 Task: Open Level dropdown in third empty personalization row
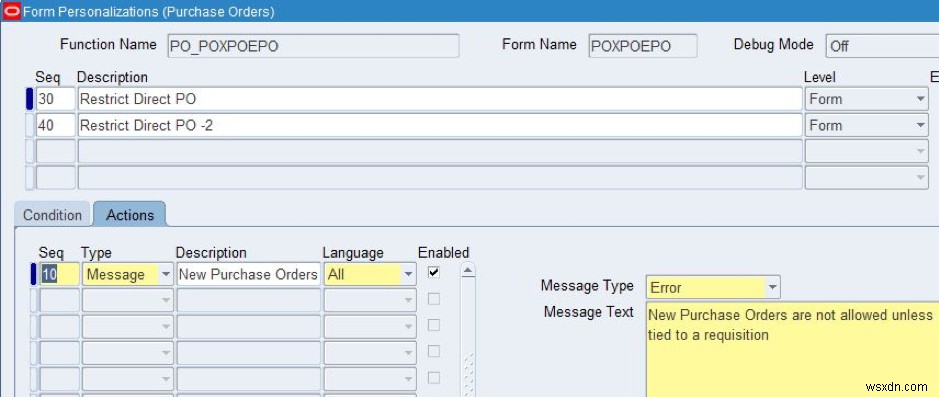coord(921,151)
